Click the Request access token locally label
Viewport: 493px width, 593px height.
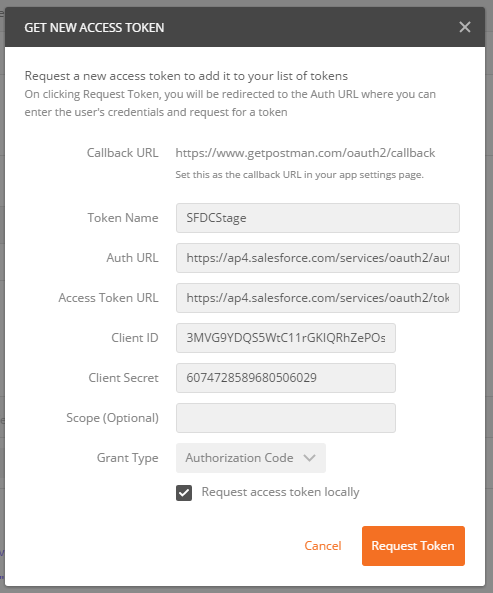pyautogui.click(x=280, y=492)
